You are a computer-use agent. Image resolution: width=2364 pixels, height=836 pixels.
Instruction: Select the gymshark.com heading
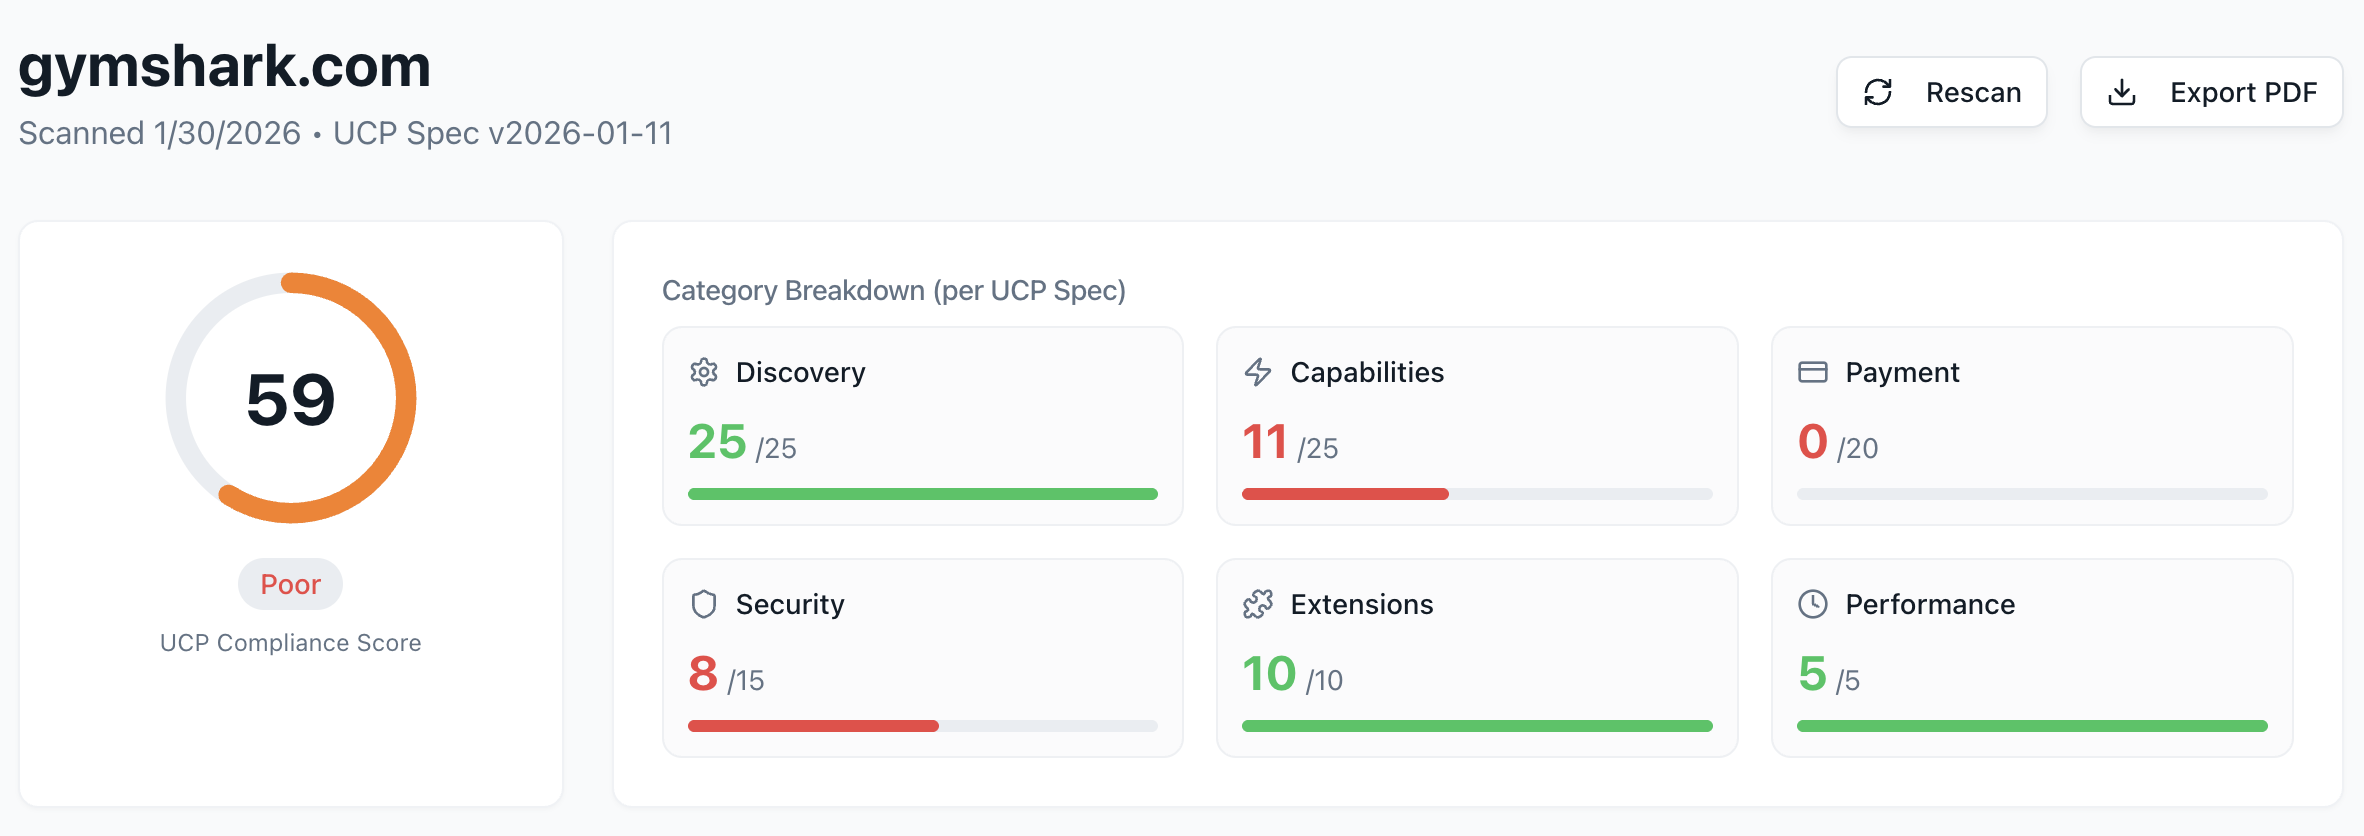225,66
